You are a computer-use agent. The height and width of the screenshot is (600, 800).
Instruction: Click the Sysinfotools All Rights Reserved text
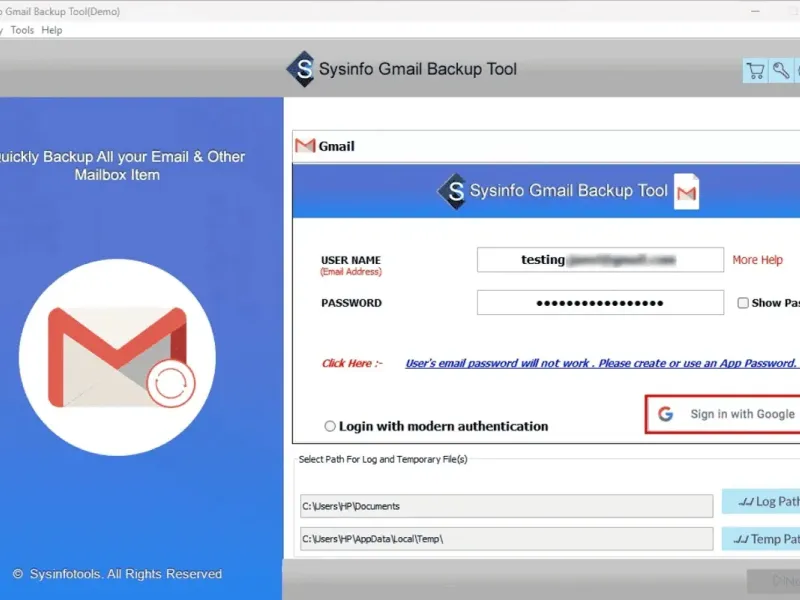coord(118,574)
